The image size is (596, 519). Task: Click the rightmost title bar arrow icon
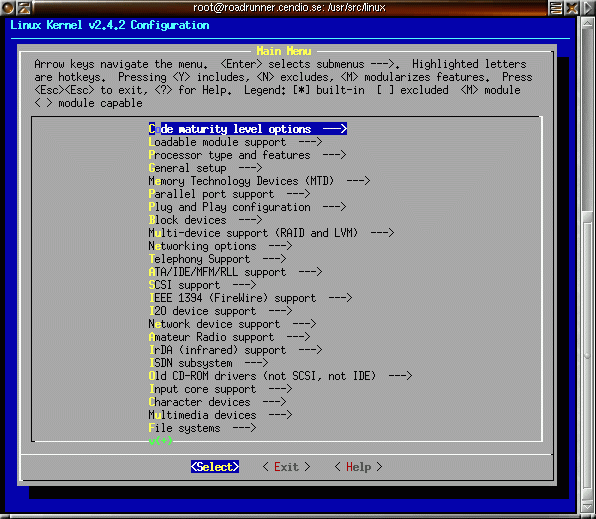click(x=588, y=7)
